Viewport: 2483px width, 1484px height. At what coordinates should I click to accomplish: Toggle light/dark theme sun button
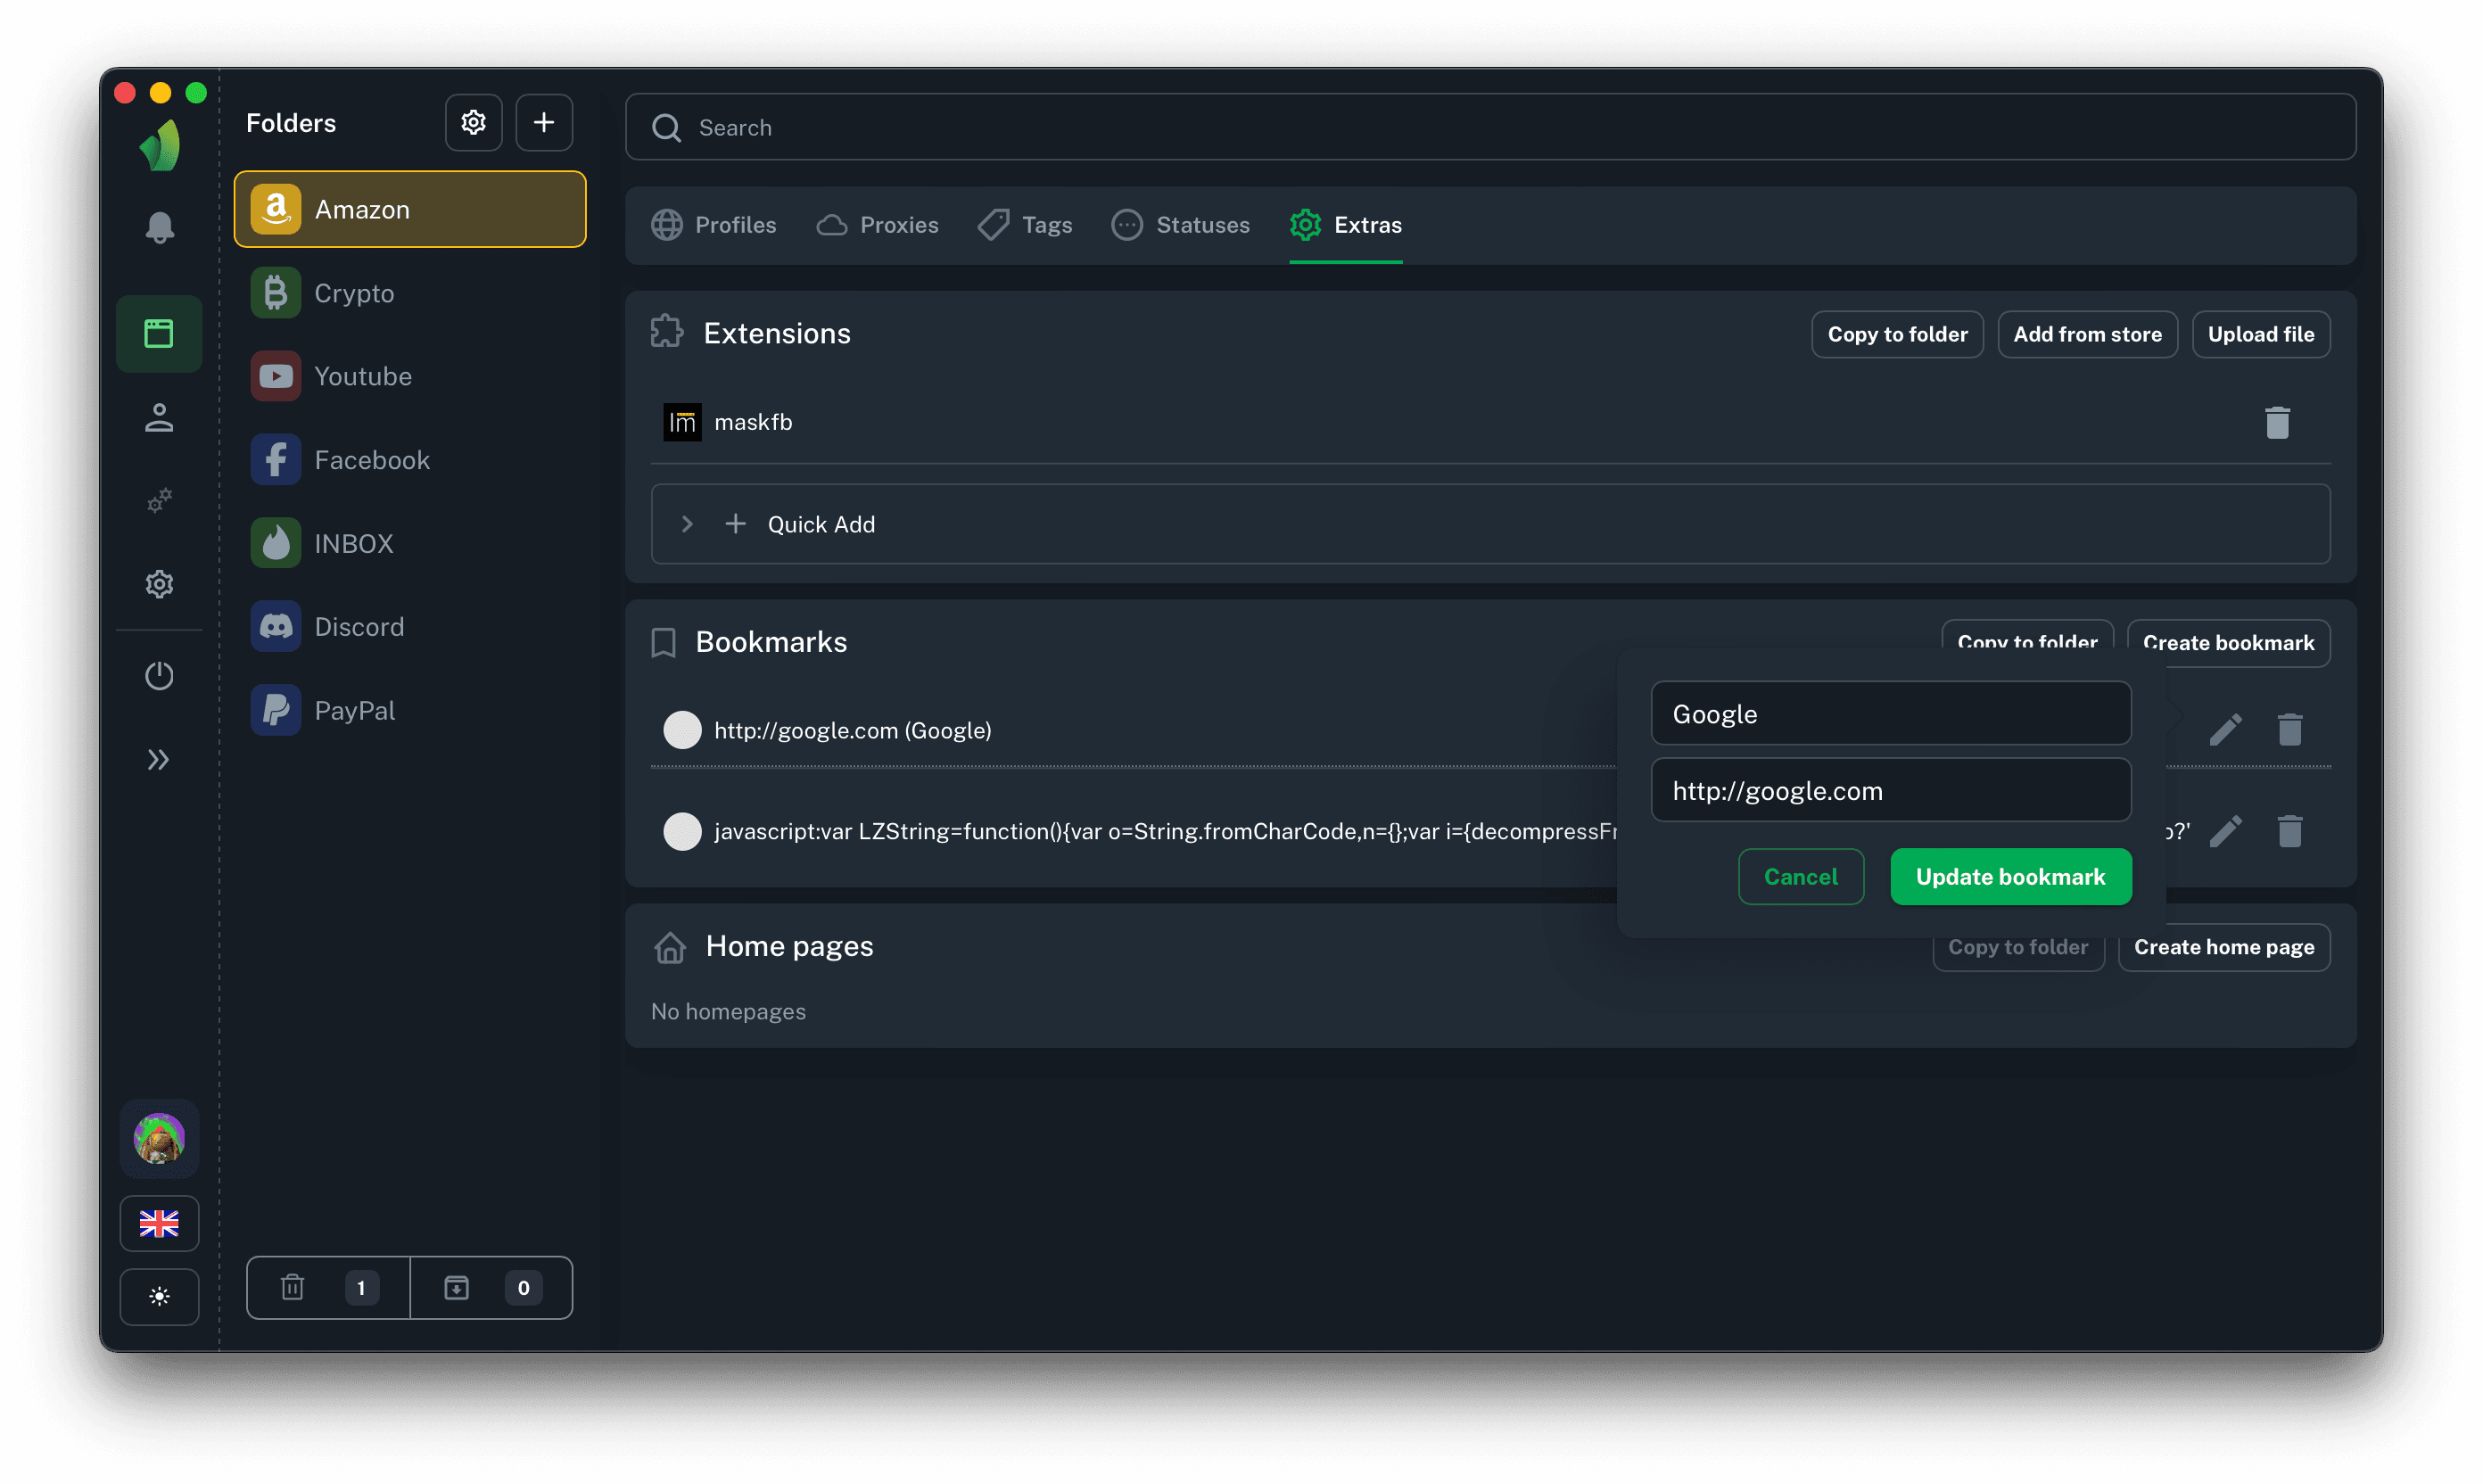point(159,1296)
